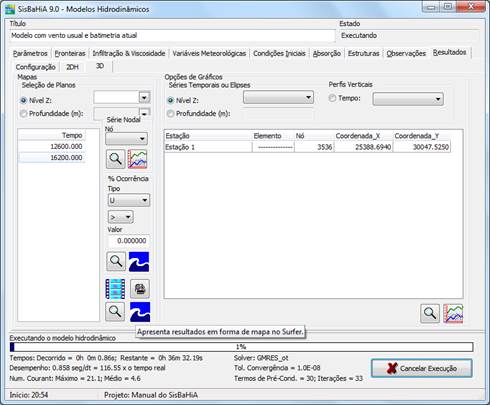Image resolution: width=490 pixels, height=405 pixels.
Task: Click the Elemento cell of Estação 1
Action: pyautogui.click(x=273, y=147)
